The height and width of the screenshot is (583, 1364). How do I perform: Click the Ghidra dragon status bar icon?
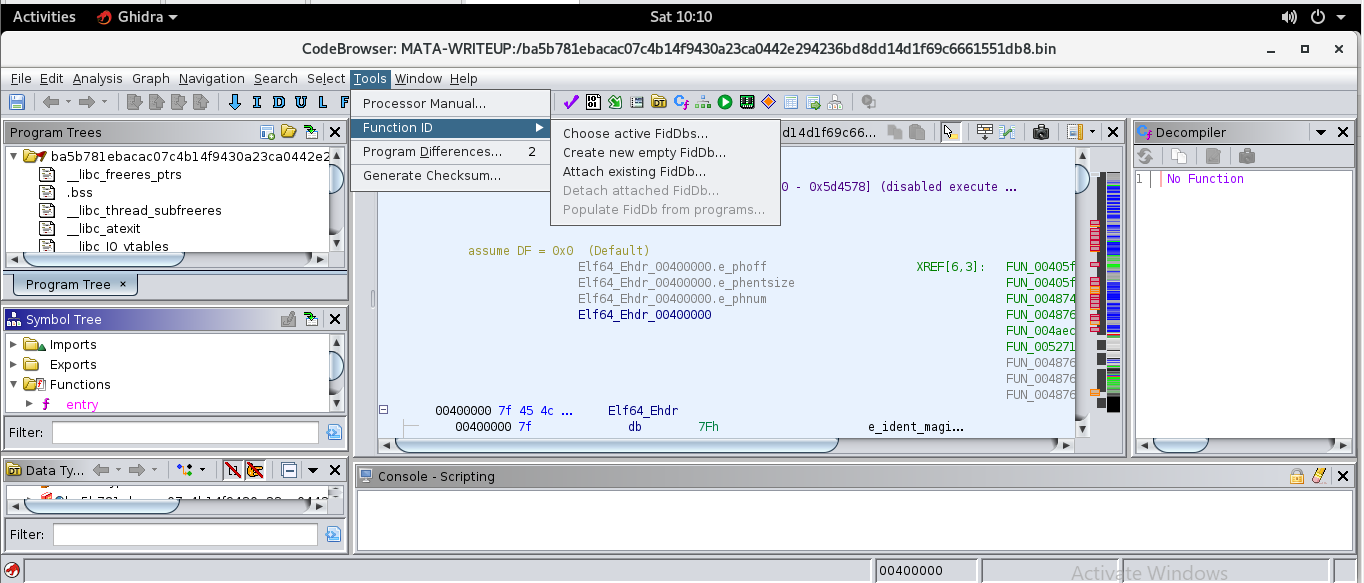12,570
